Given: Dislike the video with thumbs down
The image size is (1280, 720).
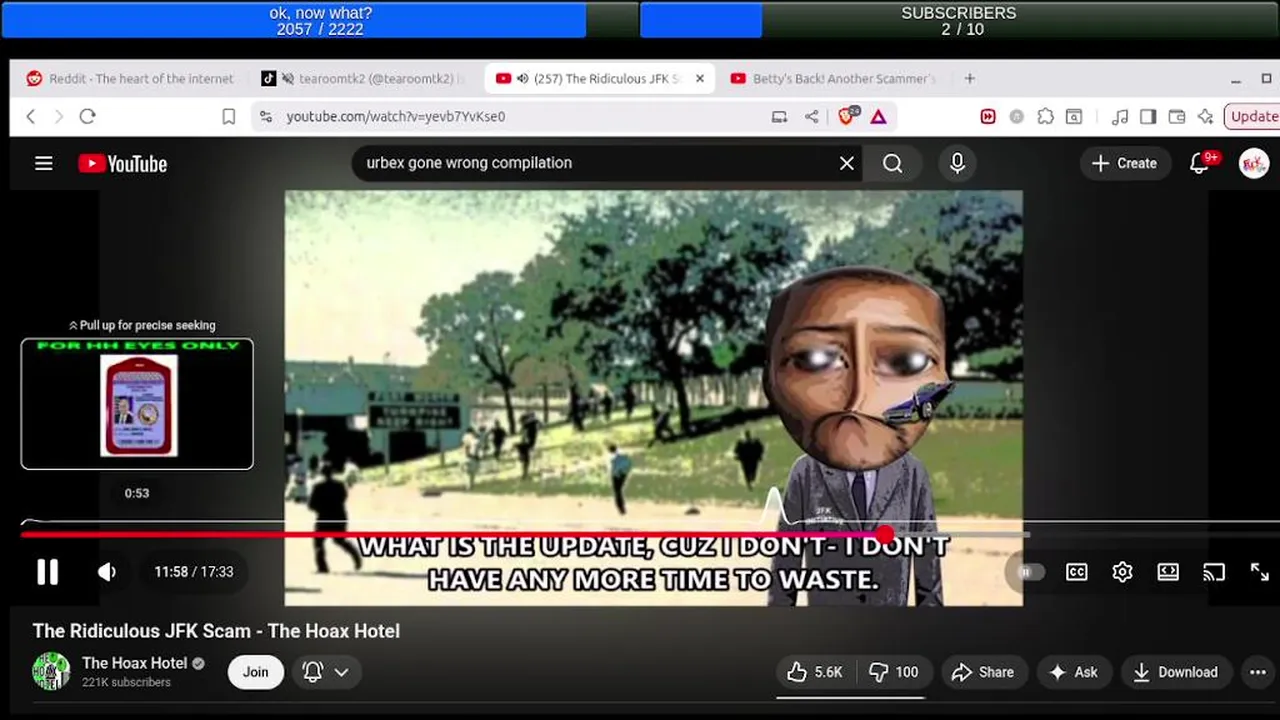Looking at the screenshot, I should [x=893, y=672].
